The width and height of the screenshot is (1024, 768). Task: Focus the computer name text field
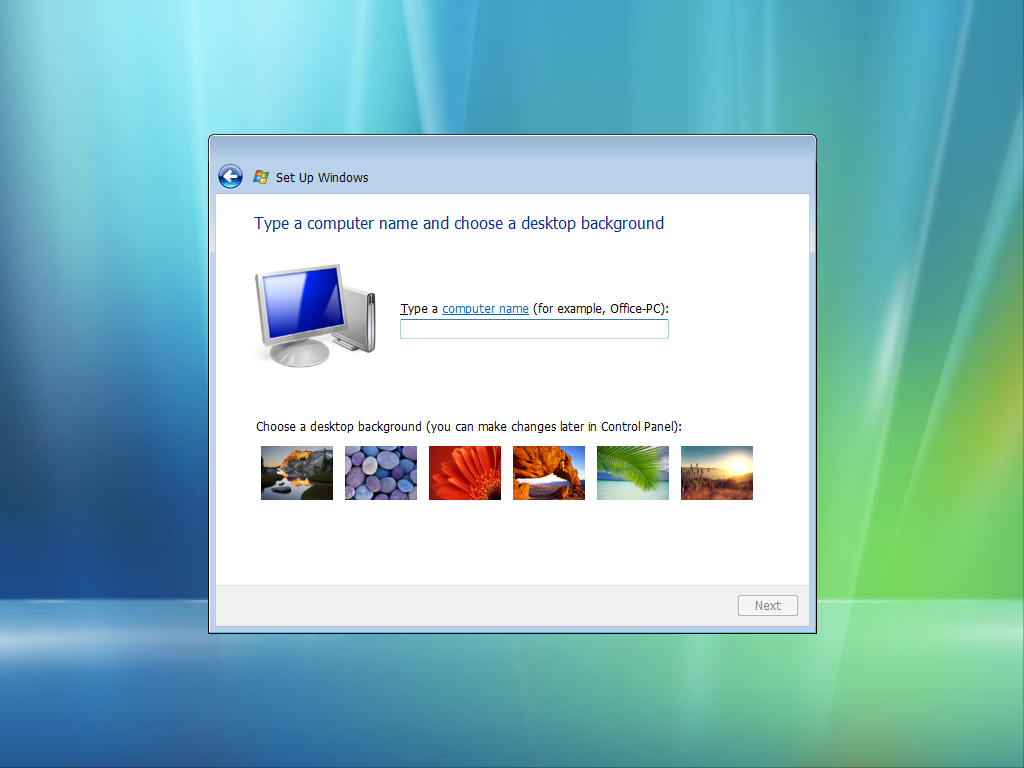[534, 329]
